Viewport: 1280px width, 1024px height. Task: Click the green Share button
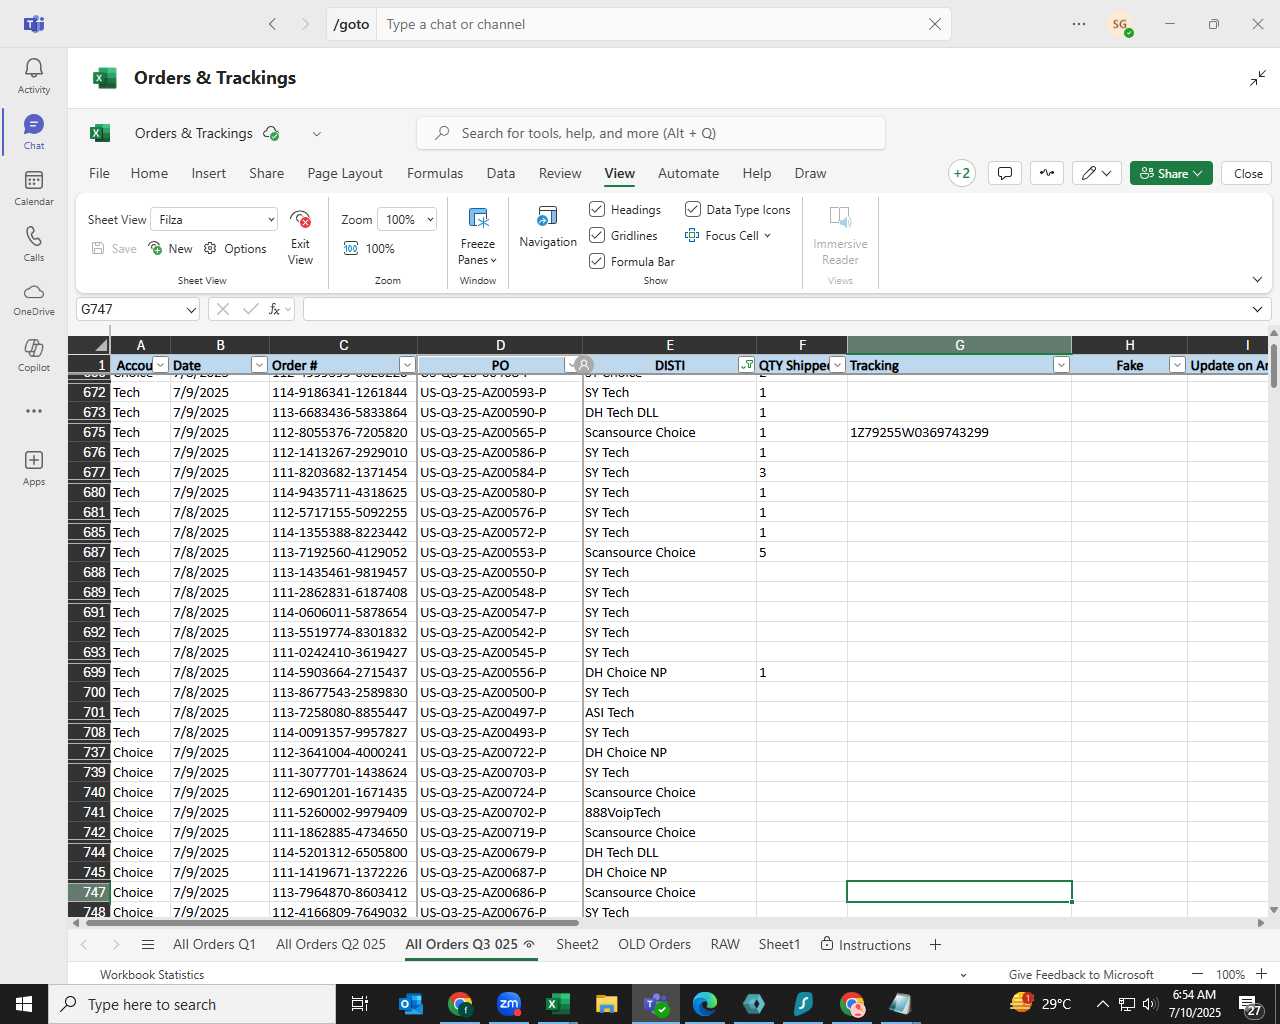coord(1171,173)
